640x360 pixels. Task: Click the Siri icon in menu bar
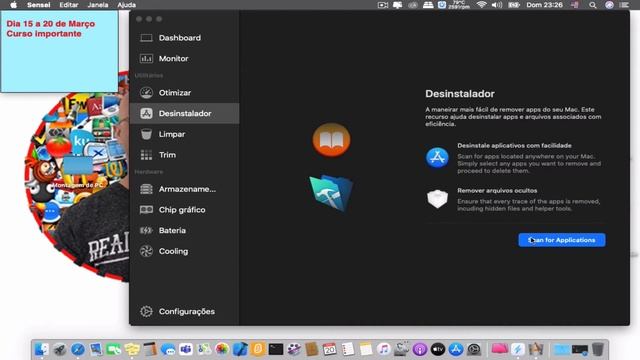tap(609, 5)
